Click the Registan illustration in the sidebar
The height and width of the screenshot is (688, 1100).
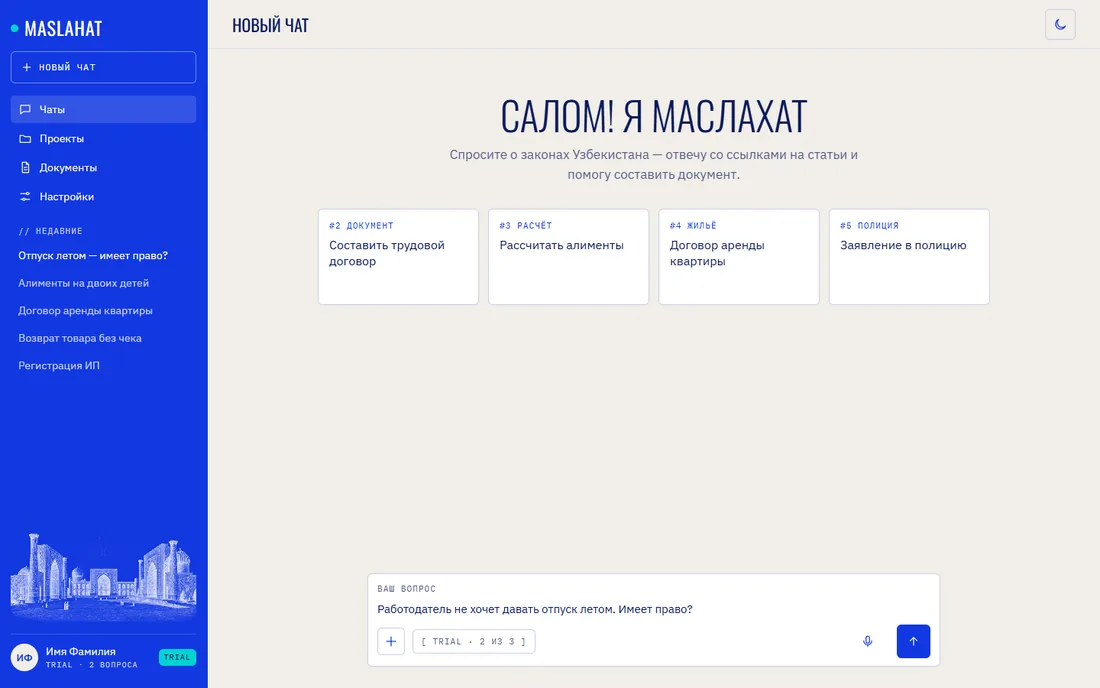(x=103, y=576)
